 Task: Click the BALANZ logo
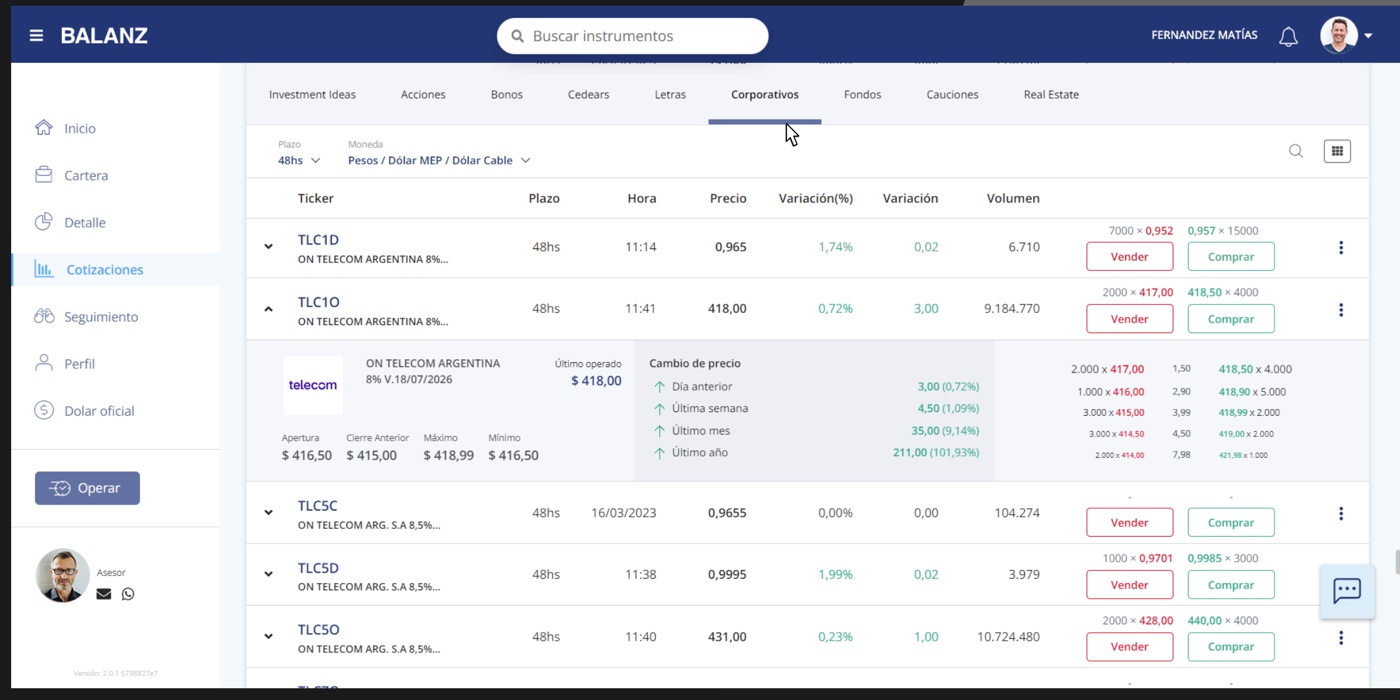tap(104, 36)
